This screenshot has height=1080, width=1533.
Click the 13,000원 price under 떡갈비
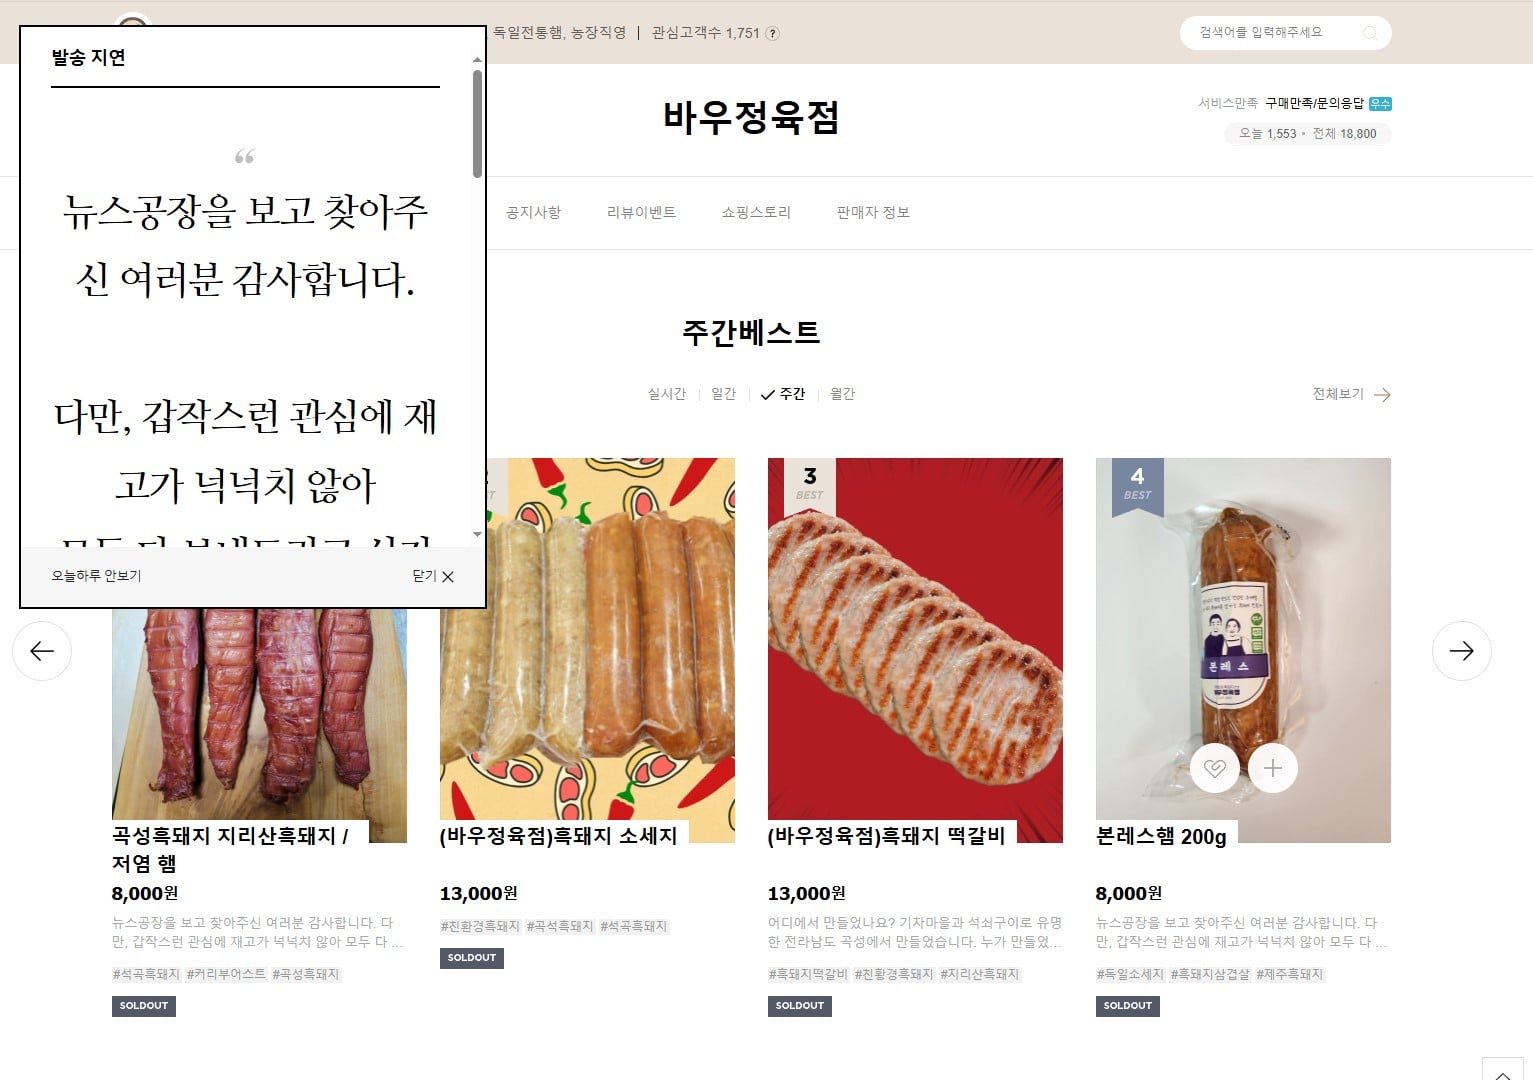coord(807,893)
